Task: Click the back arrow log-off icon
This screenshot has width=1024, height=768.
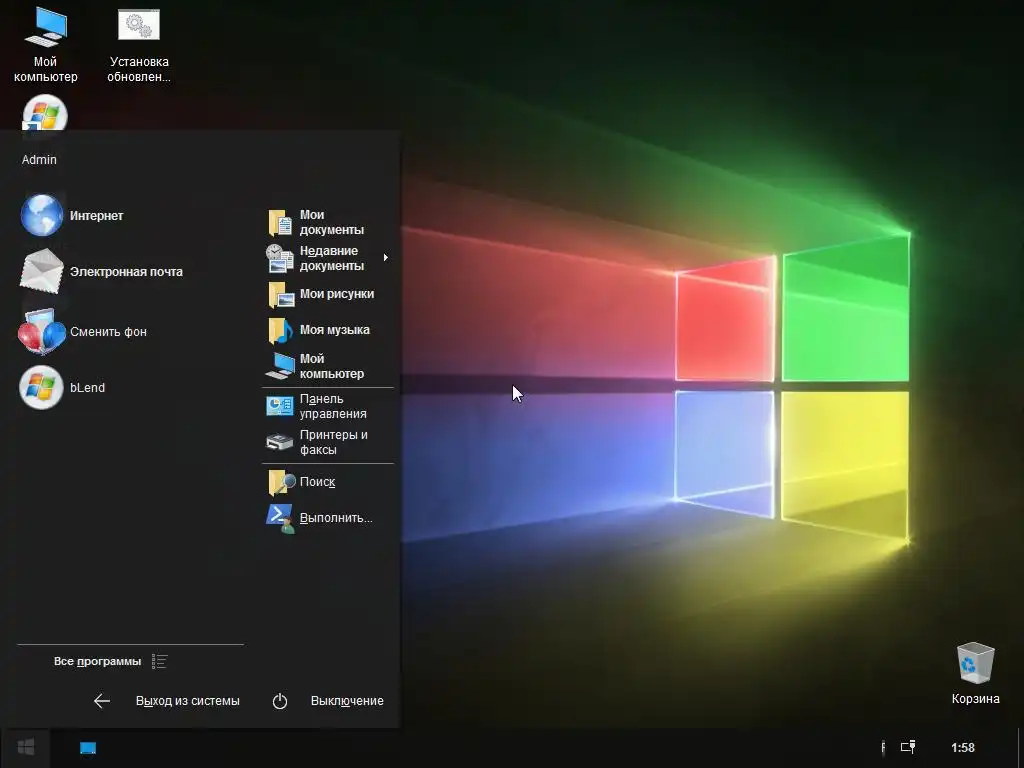Action: [102, 701]
